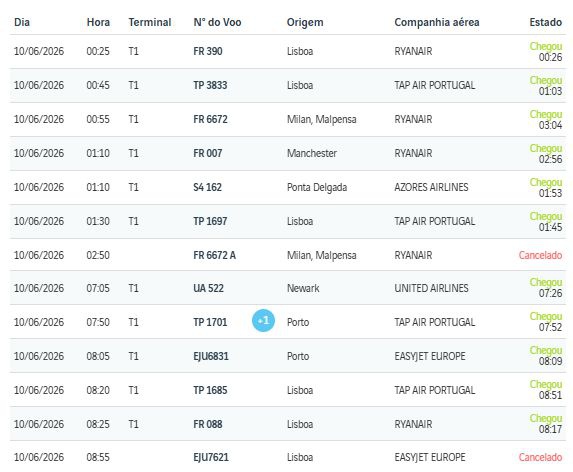
Task: Click the Hora column header
Action: 98,22
